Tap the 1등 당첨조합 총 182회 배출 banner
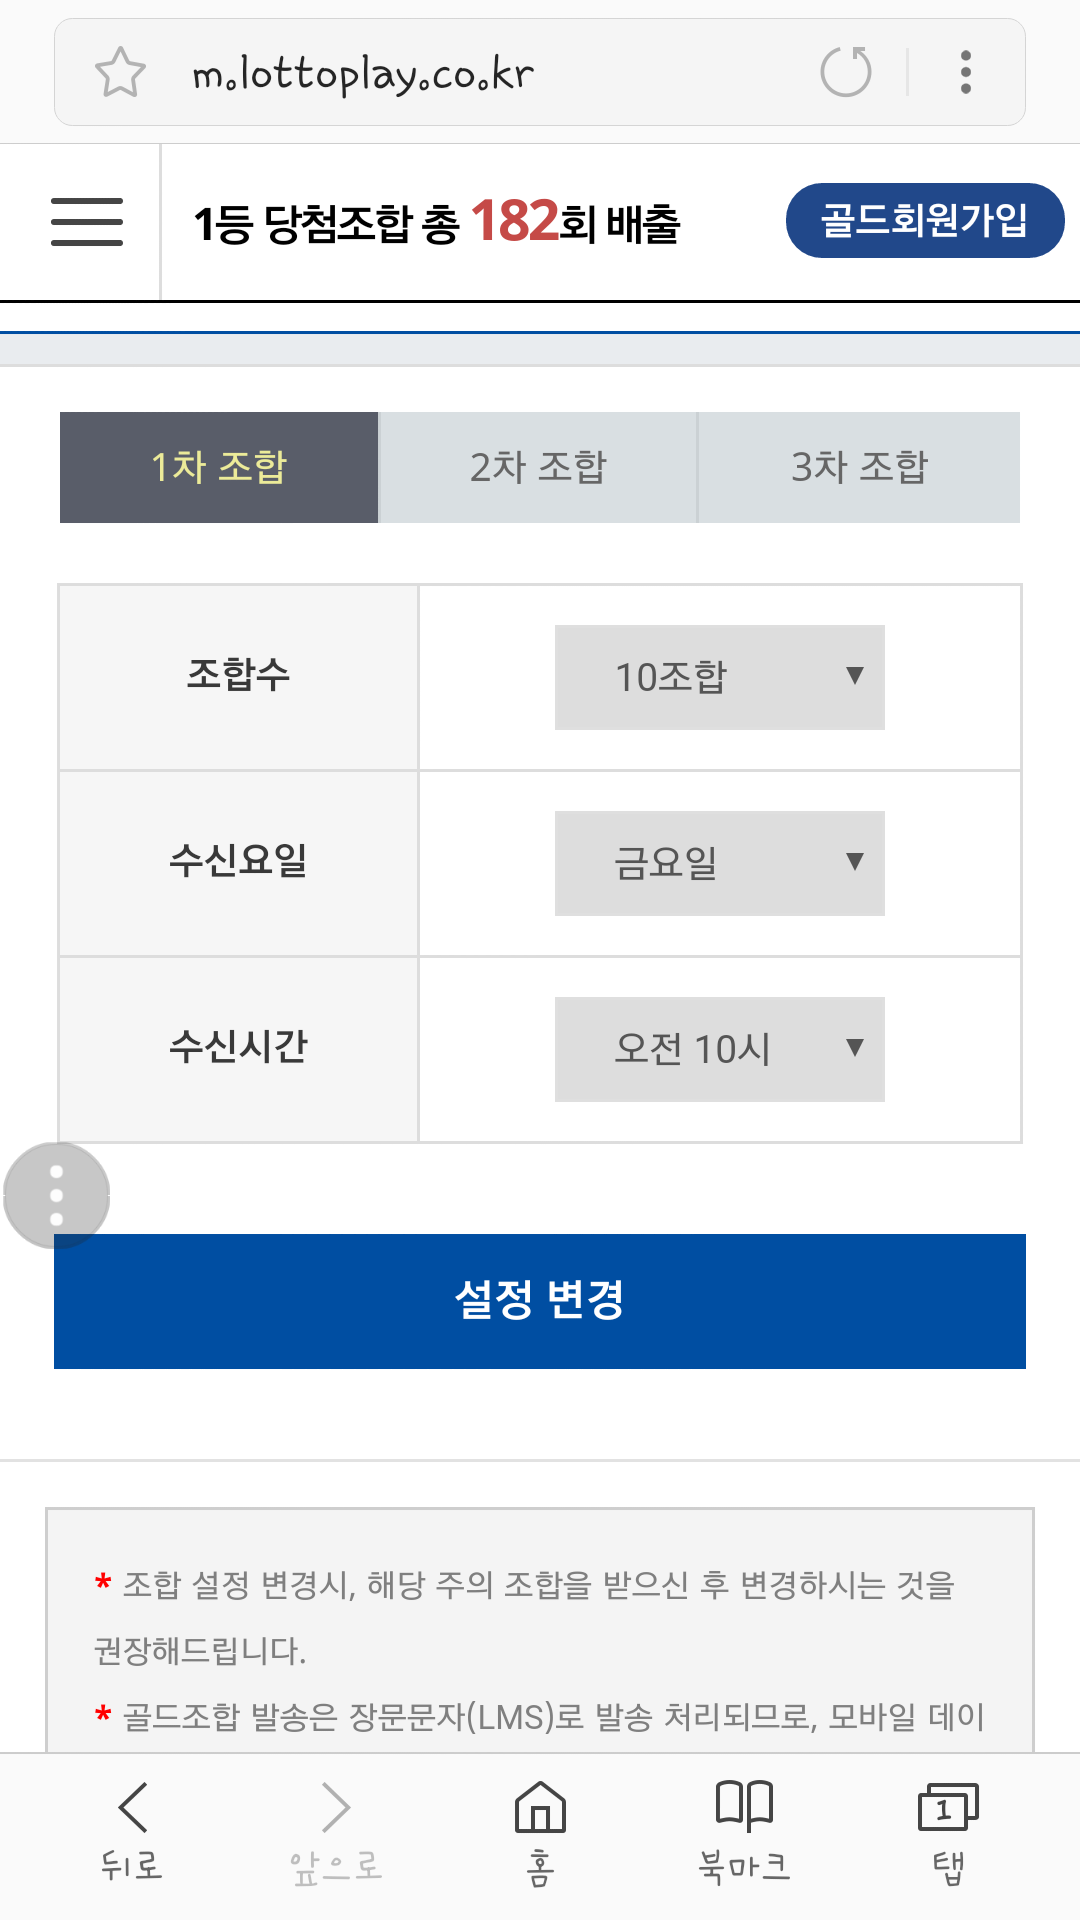 pyautogui.click(x=437, y=222)
